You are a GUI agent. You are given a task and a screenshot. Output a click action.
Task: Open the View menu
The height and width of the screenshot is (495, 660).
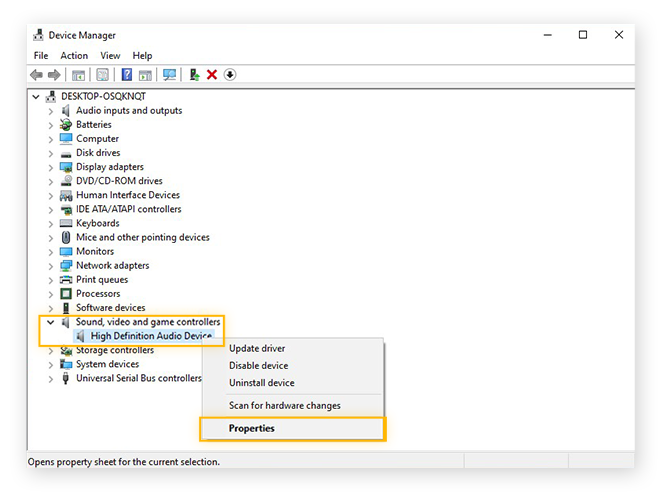pyautogui.click(x=110, y=56)
